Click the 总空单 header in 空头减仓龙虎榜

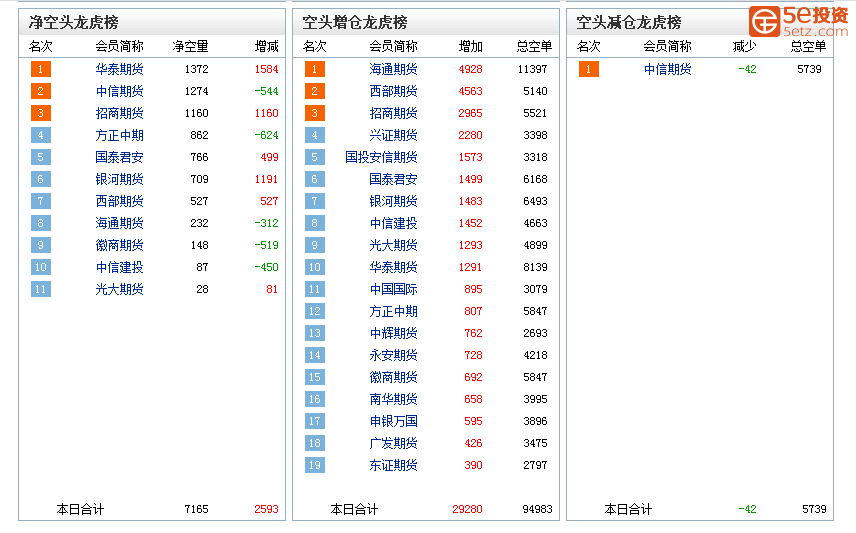(809, 46)
